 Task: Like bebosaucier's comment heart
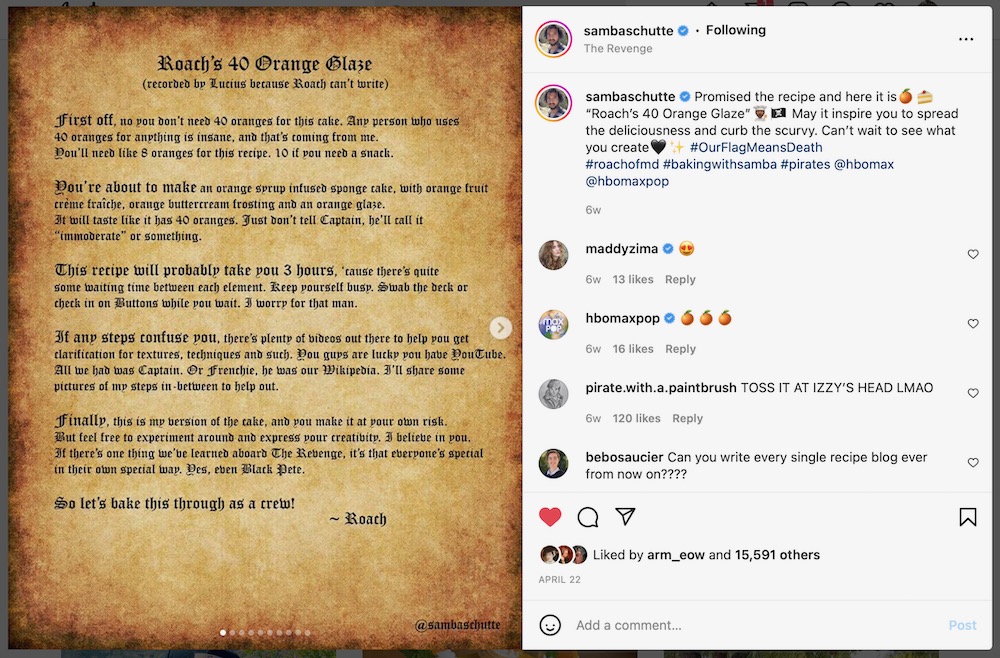click(973, 463)
